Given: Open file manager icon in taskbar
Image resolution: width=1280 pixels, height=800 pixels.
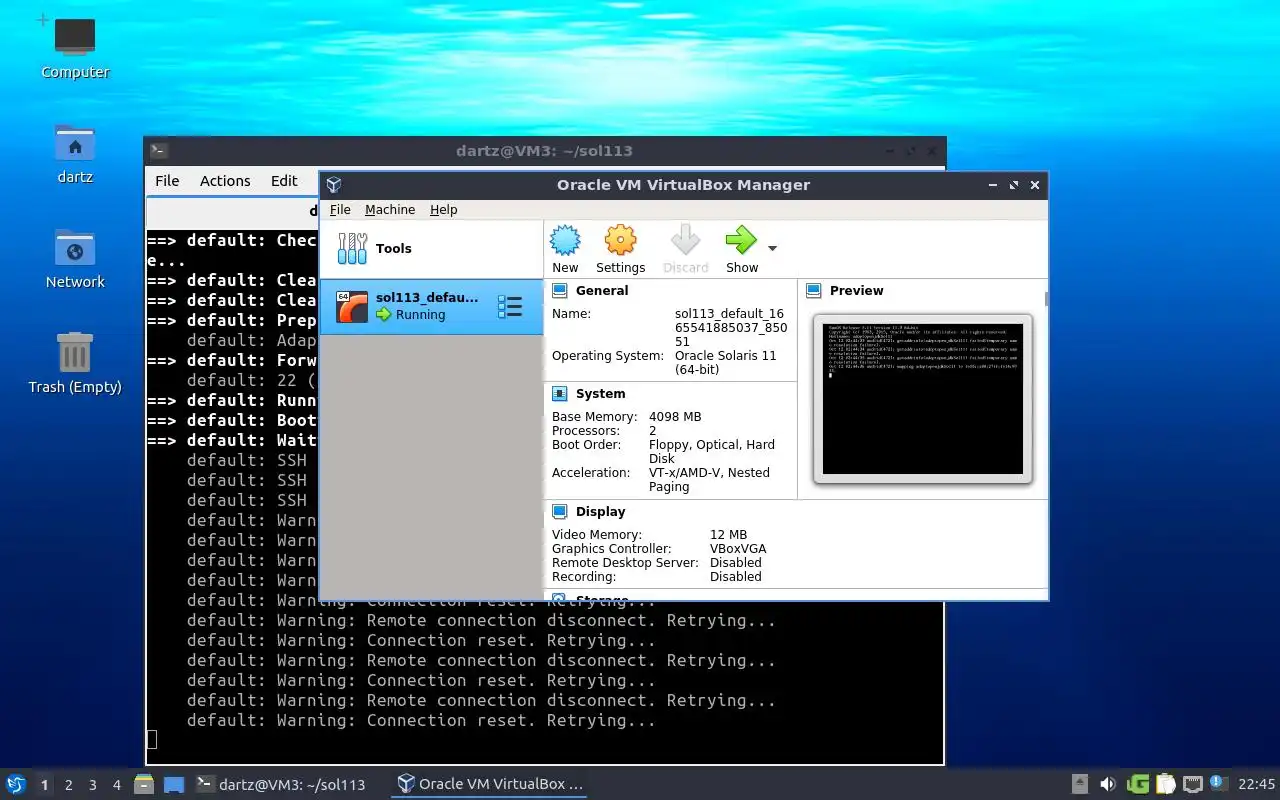Looking at the screenshot, I should coord(143,785).
